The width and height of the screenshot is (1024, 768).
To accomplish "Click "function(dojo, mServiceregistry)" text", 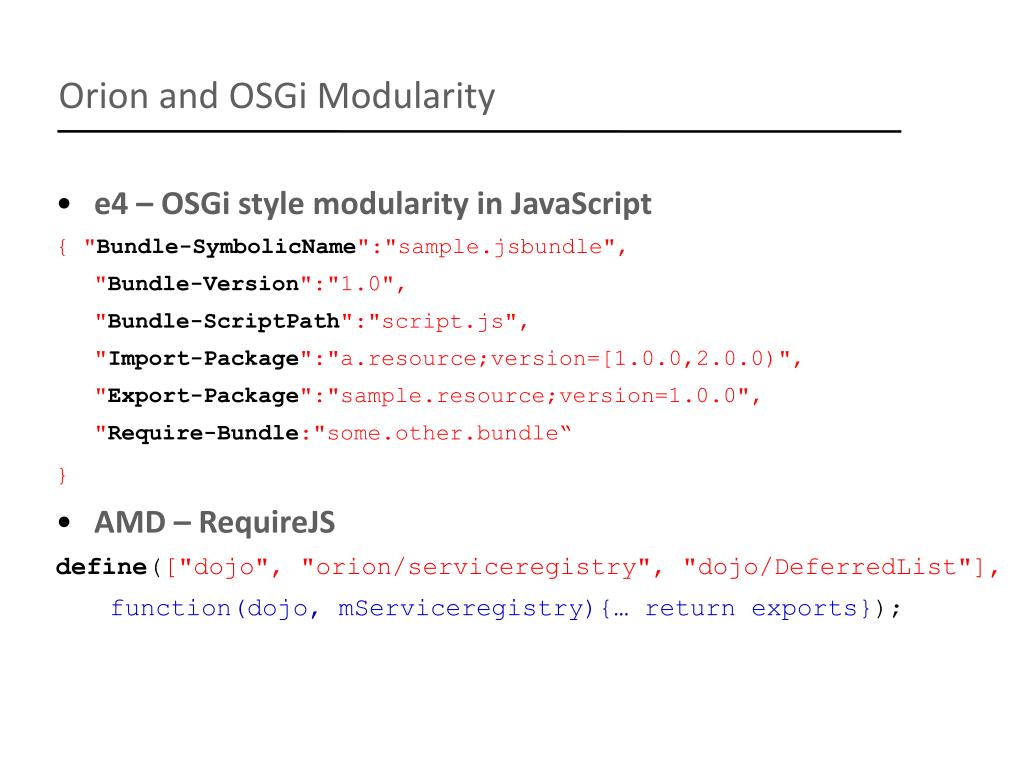I will [x=352, y=609].
